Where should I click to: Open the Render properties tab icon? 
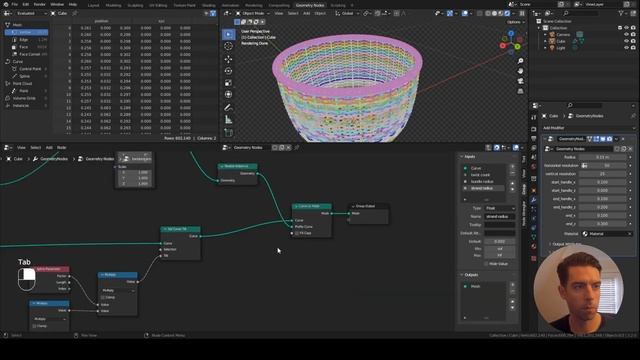[x=533, y=129]
